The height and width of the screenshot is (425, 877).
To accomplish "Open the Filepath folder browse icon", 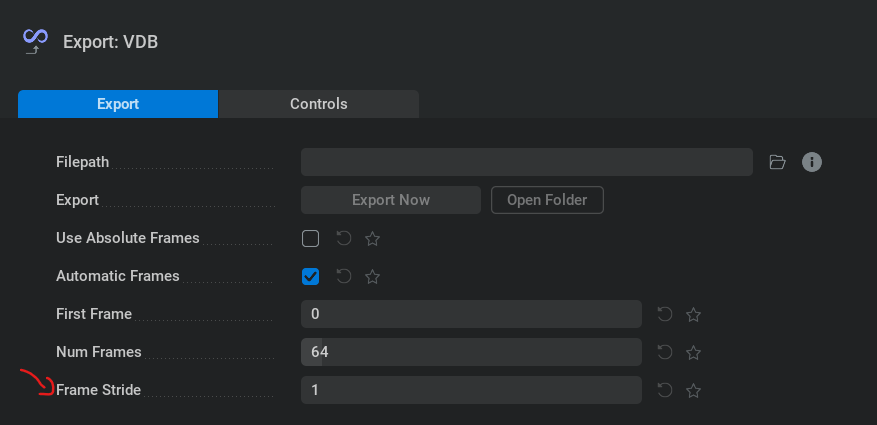I will click(x=777, y=162).
